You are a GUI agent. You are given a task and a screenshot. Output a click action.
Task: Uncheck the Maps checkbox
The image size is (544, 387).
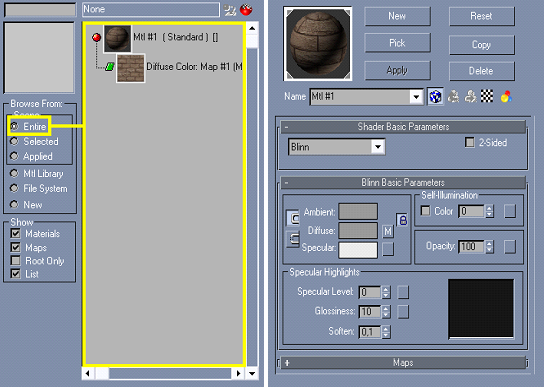click(16, 247)
